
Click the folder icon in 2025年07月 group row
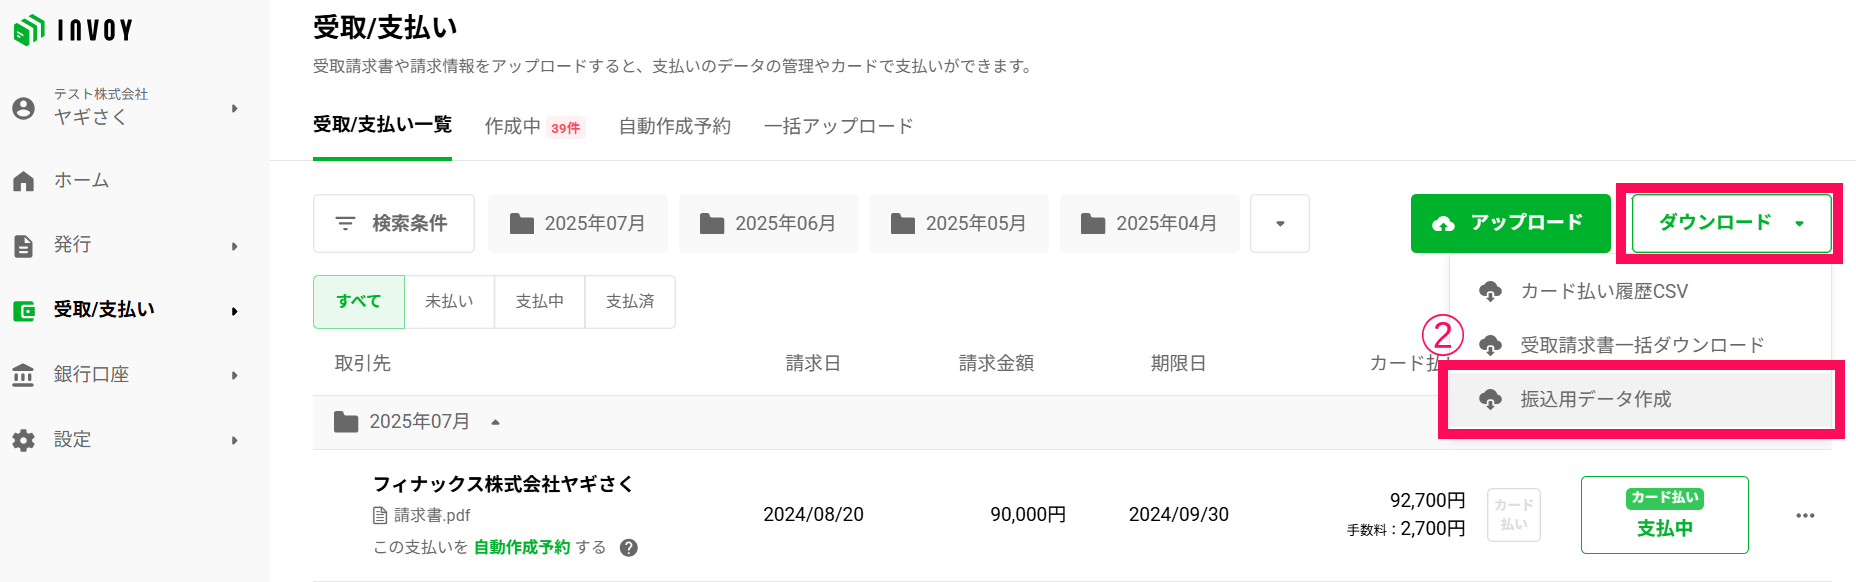tap(346, 422)
